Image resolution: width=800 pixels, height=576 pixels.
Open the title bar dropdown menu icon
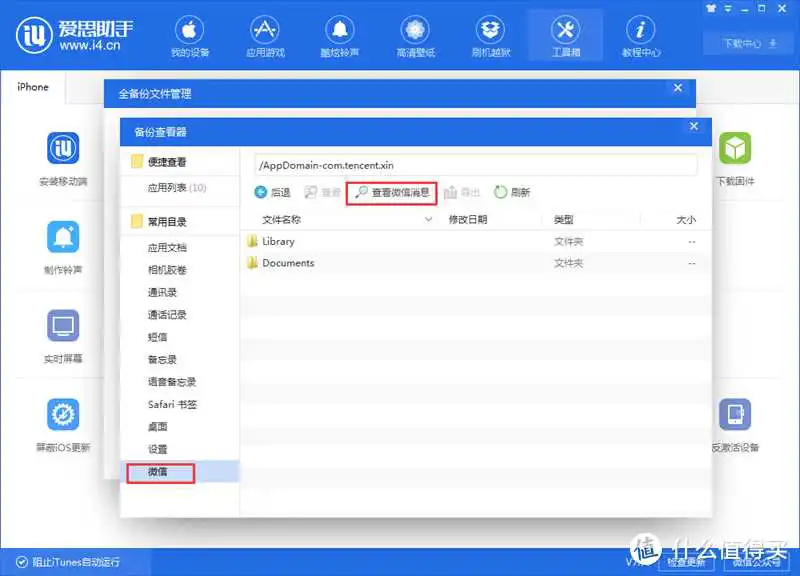pyautogui.click(x=728, y=8)
